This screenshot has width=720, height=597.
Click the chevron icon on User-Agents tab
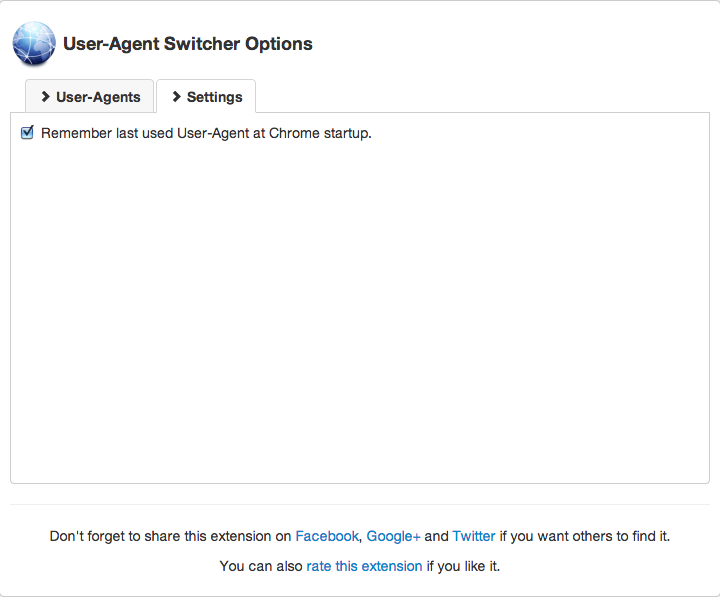click(45, 97)
